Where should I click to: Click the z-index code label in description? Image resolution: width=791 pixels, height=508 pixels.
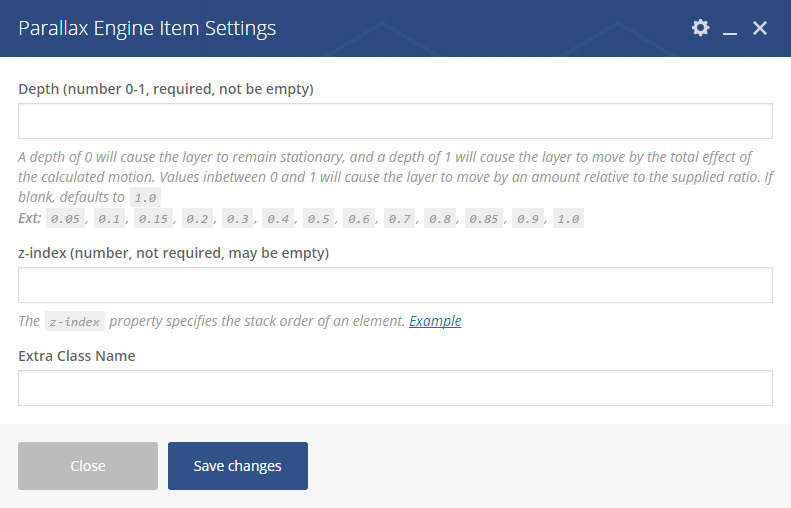point(75,321)
